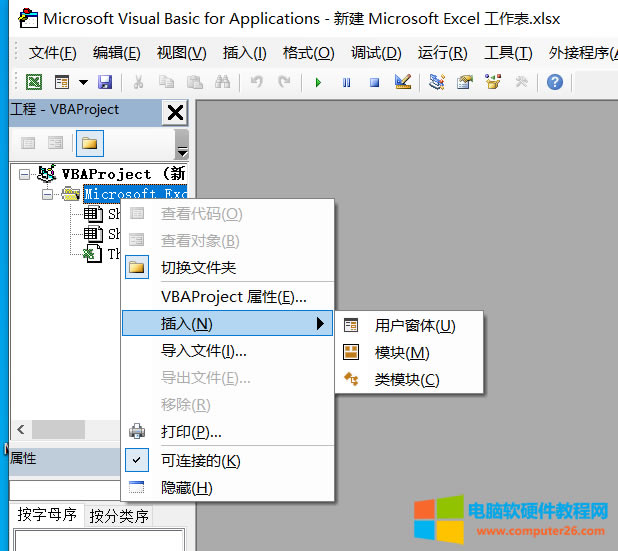618x551 pixels.
Task: Click the Insert UserForm toolbar icon
Action: point(62,82)
